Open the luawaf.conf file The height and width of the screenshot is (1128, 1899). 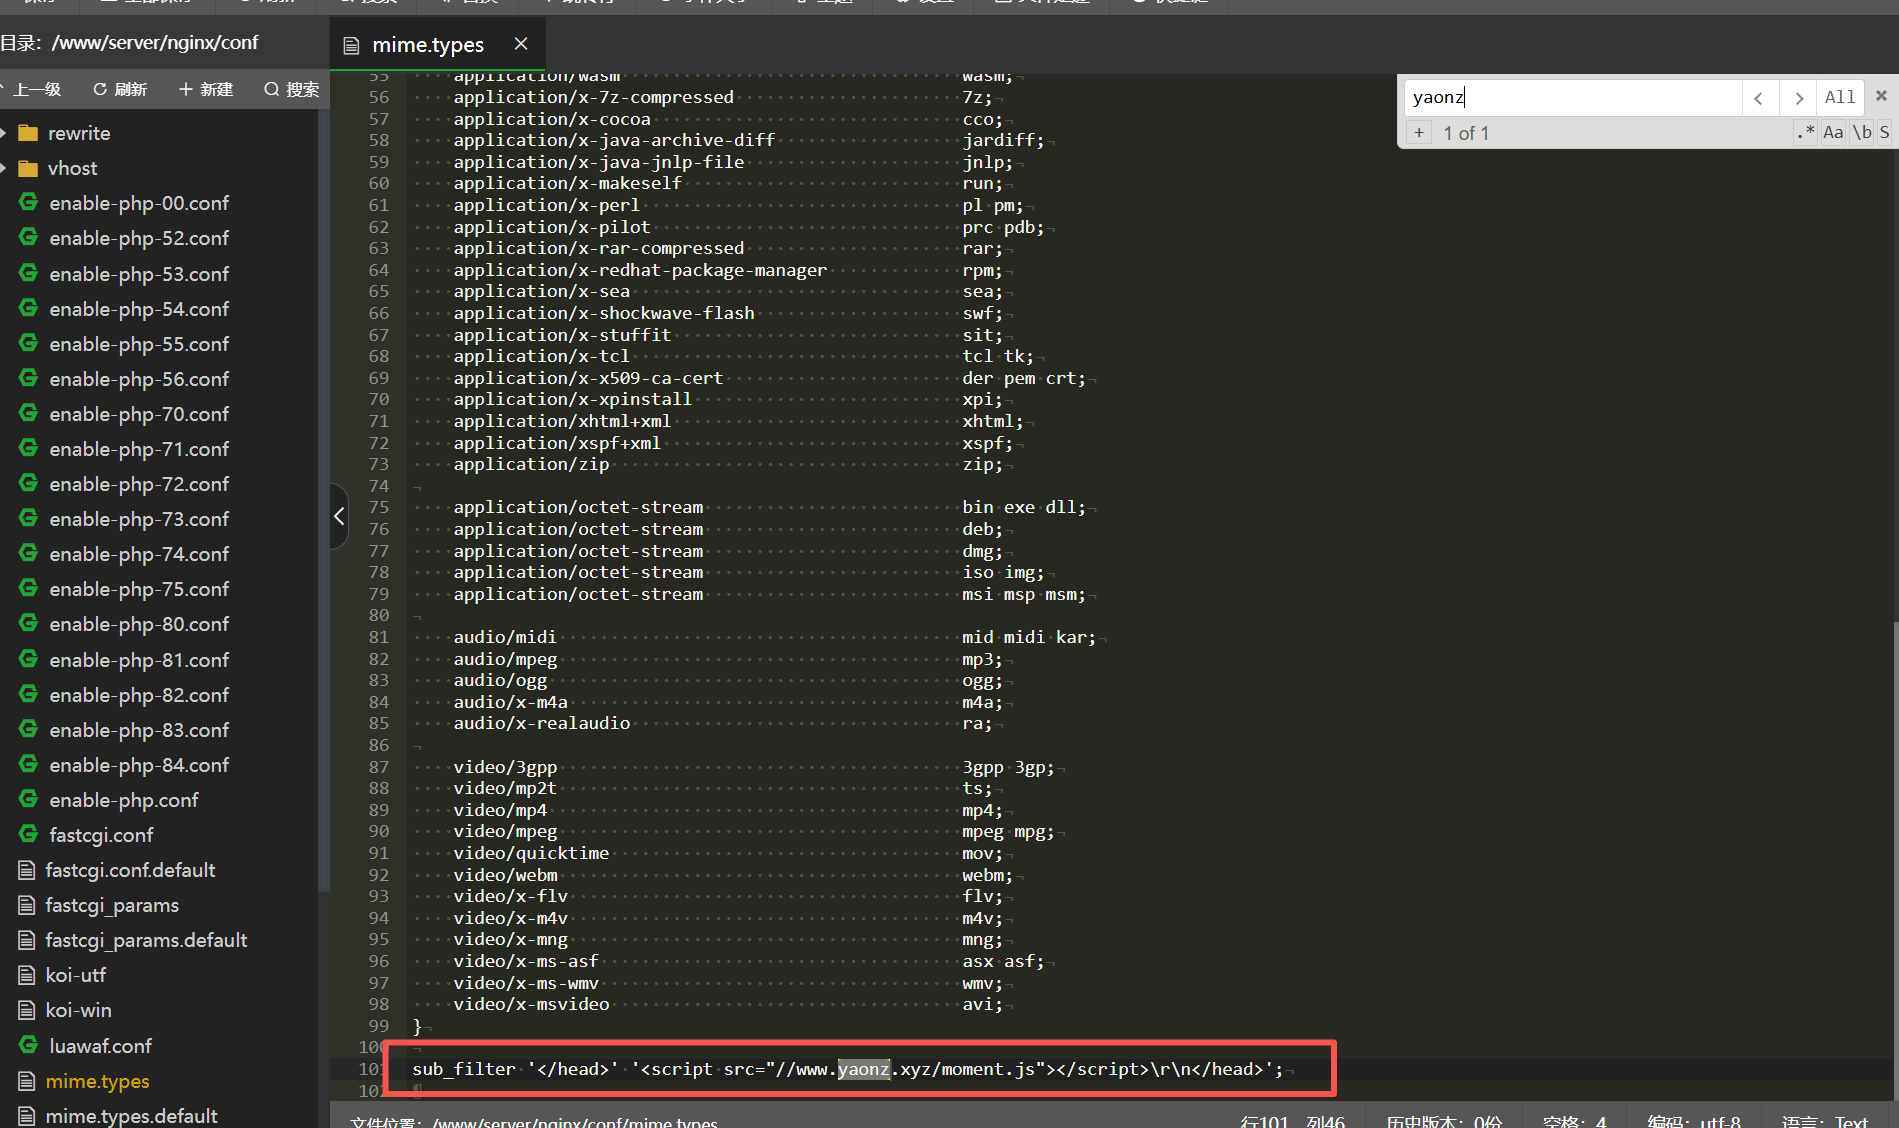pyautogui.click(x=100, y=1046)
